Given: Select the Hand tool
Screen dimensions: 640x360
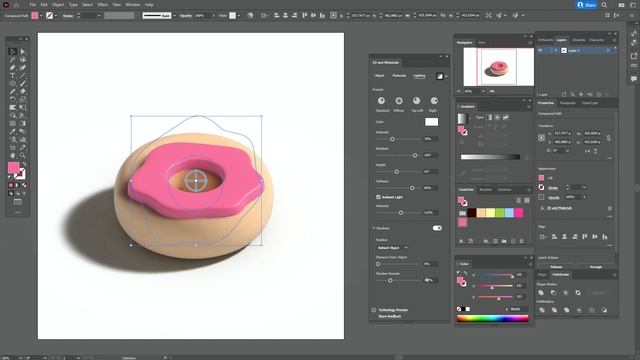Looking at the screenshot, I should click(x=12, y=156).
